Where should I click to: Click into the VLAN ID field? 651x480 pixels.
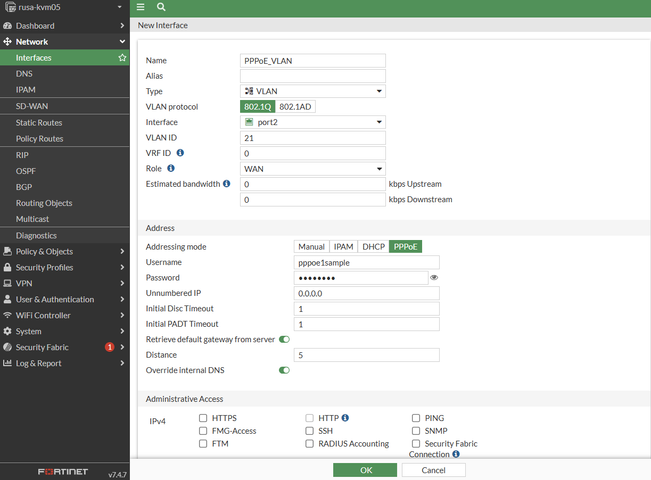coord(313,138)
